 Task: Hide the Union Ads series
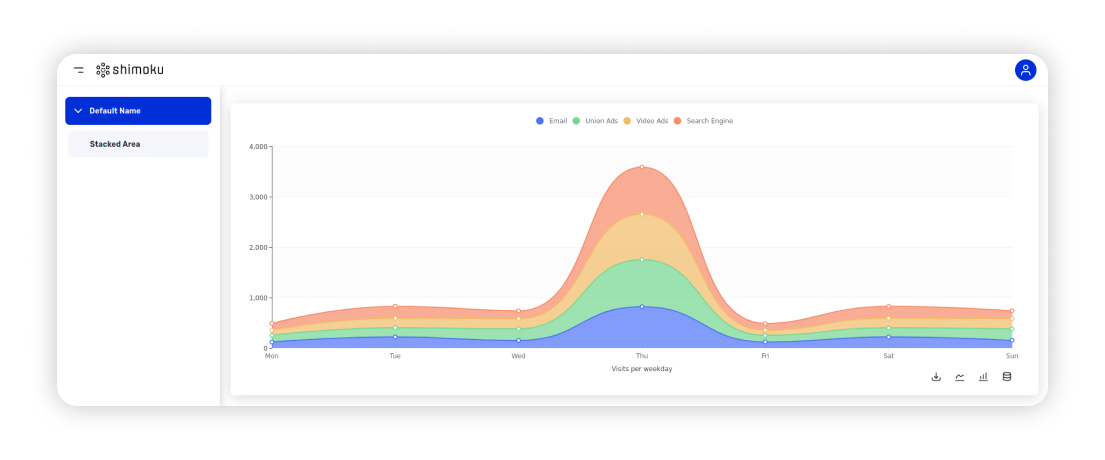601,121
